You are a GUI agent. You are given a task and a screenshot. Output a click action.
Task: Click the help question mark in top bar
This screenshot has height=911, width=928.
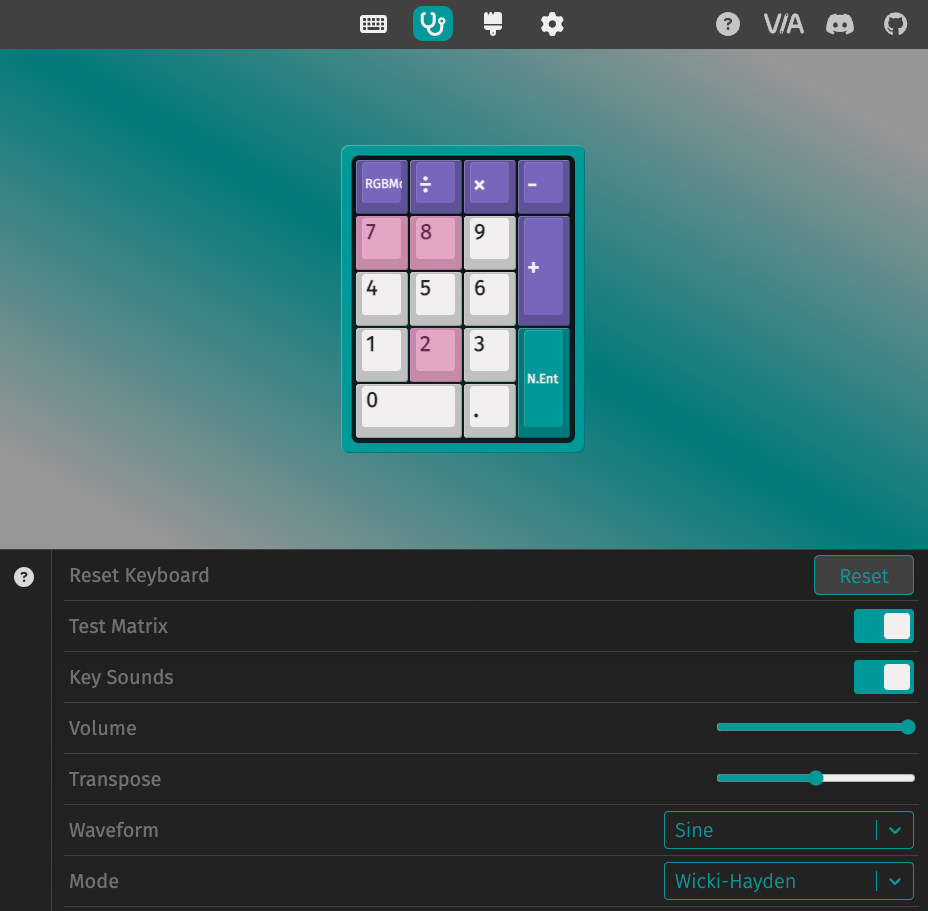(728, 24)
